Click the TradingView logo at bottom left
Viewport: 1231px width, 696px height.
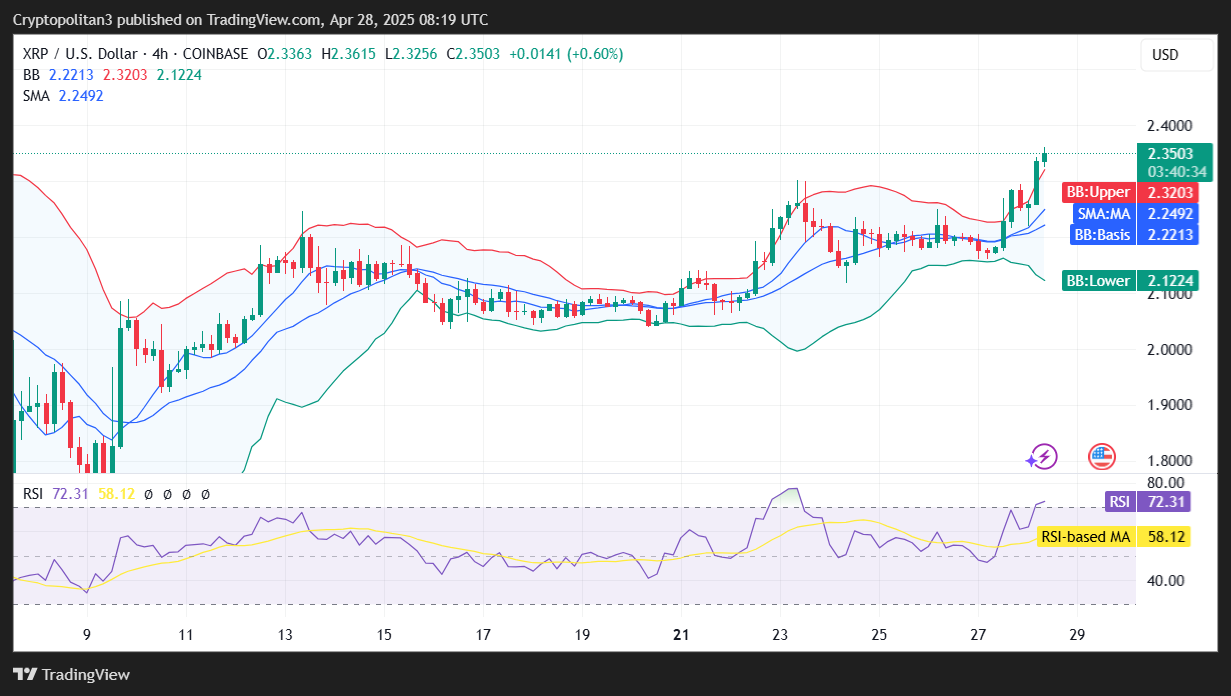[71, 674]
